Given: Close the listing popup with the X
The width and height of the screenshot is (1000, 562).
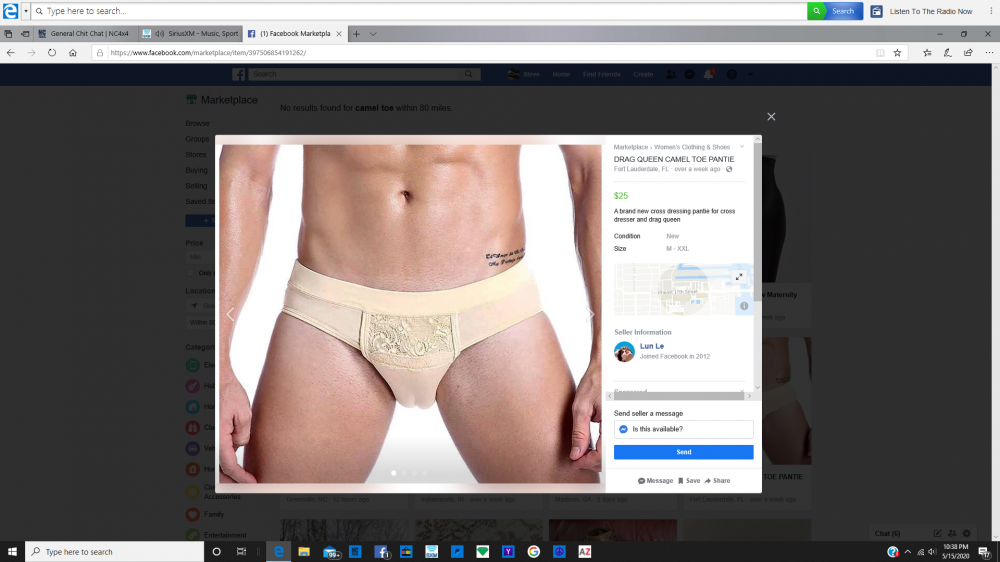Looking at the screenshot, I should coord(771,117).
